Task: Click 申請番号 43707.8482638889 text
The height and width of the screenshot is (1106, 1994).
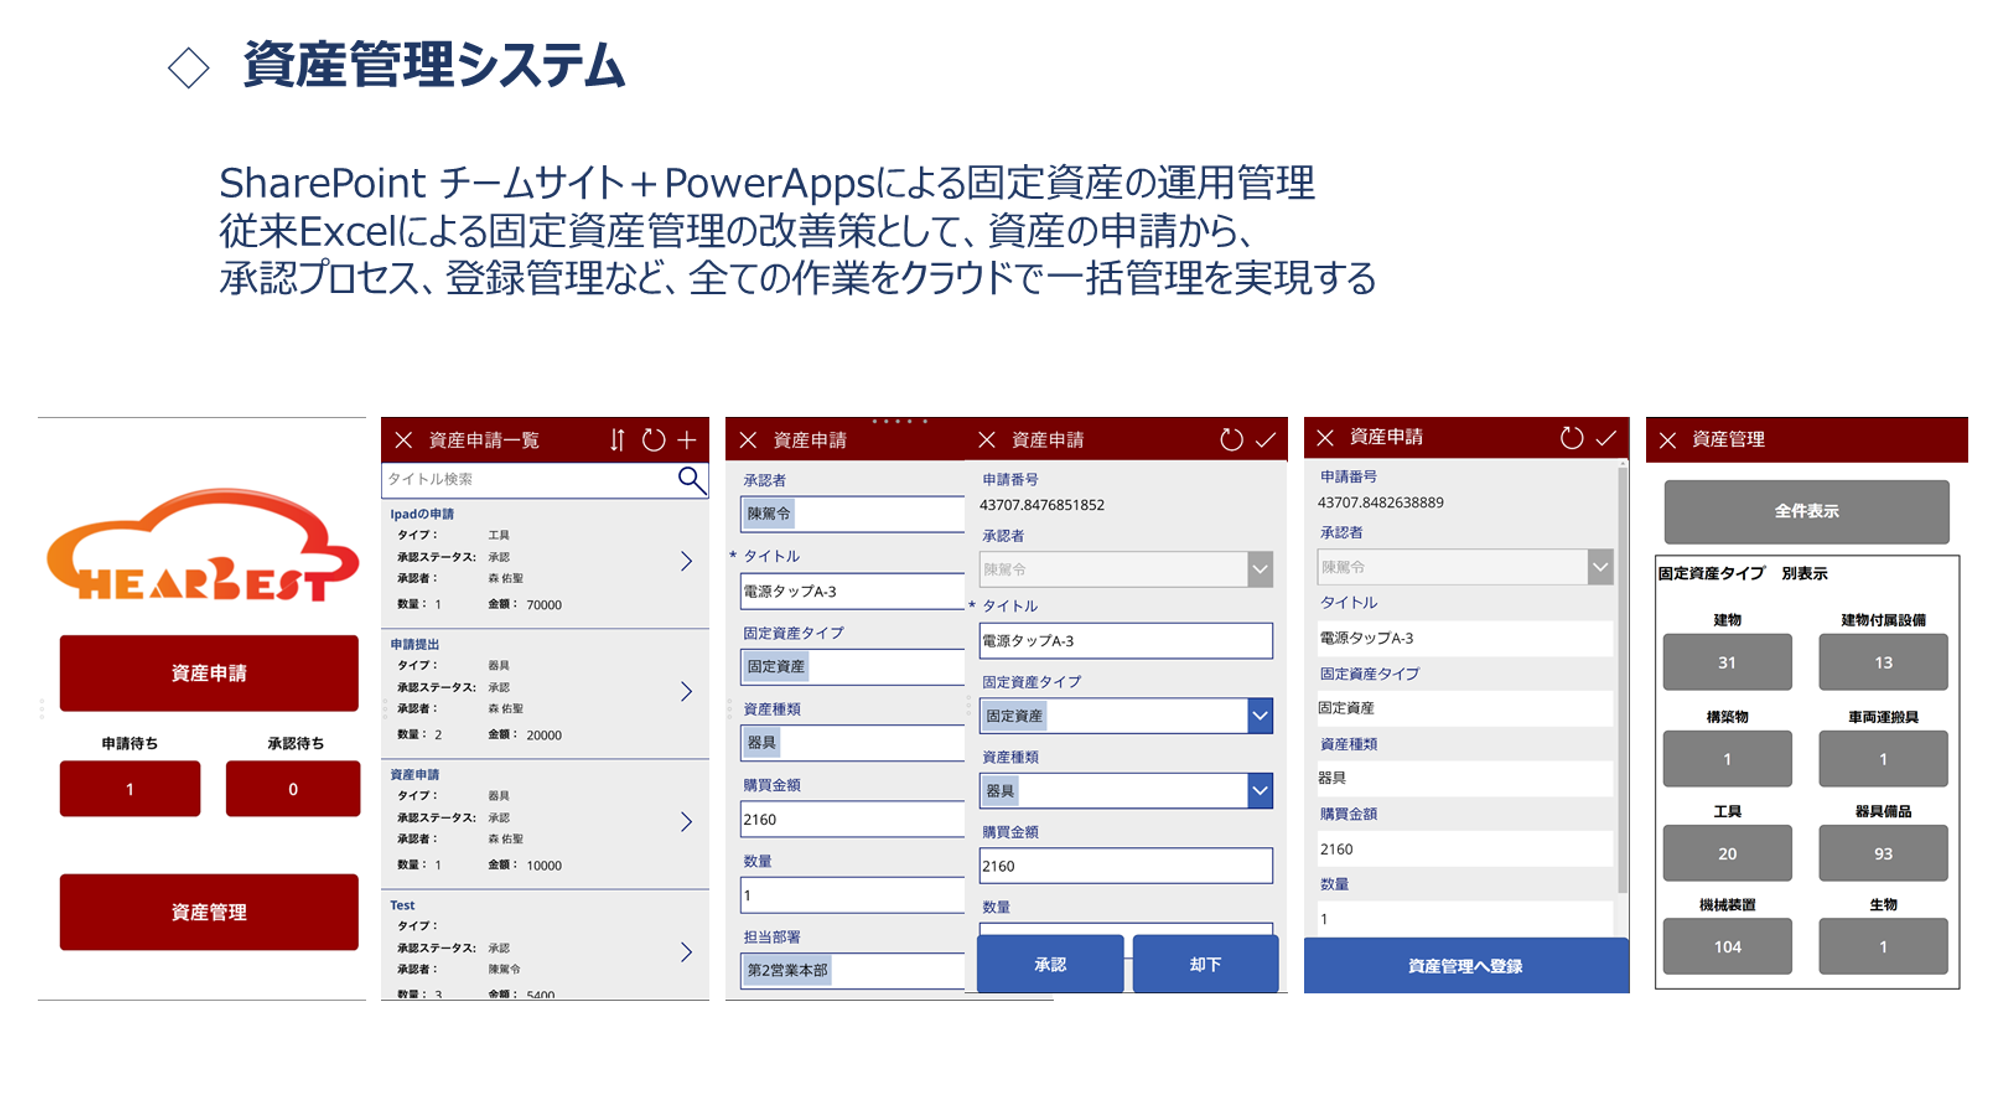Action: coord(1381,503)
